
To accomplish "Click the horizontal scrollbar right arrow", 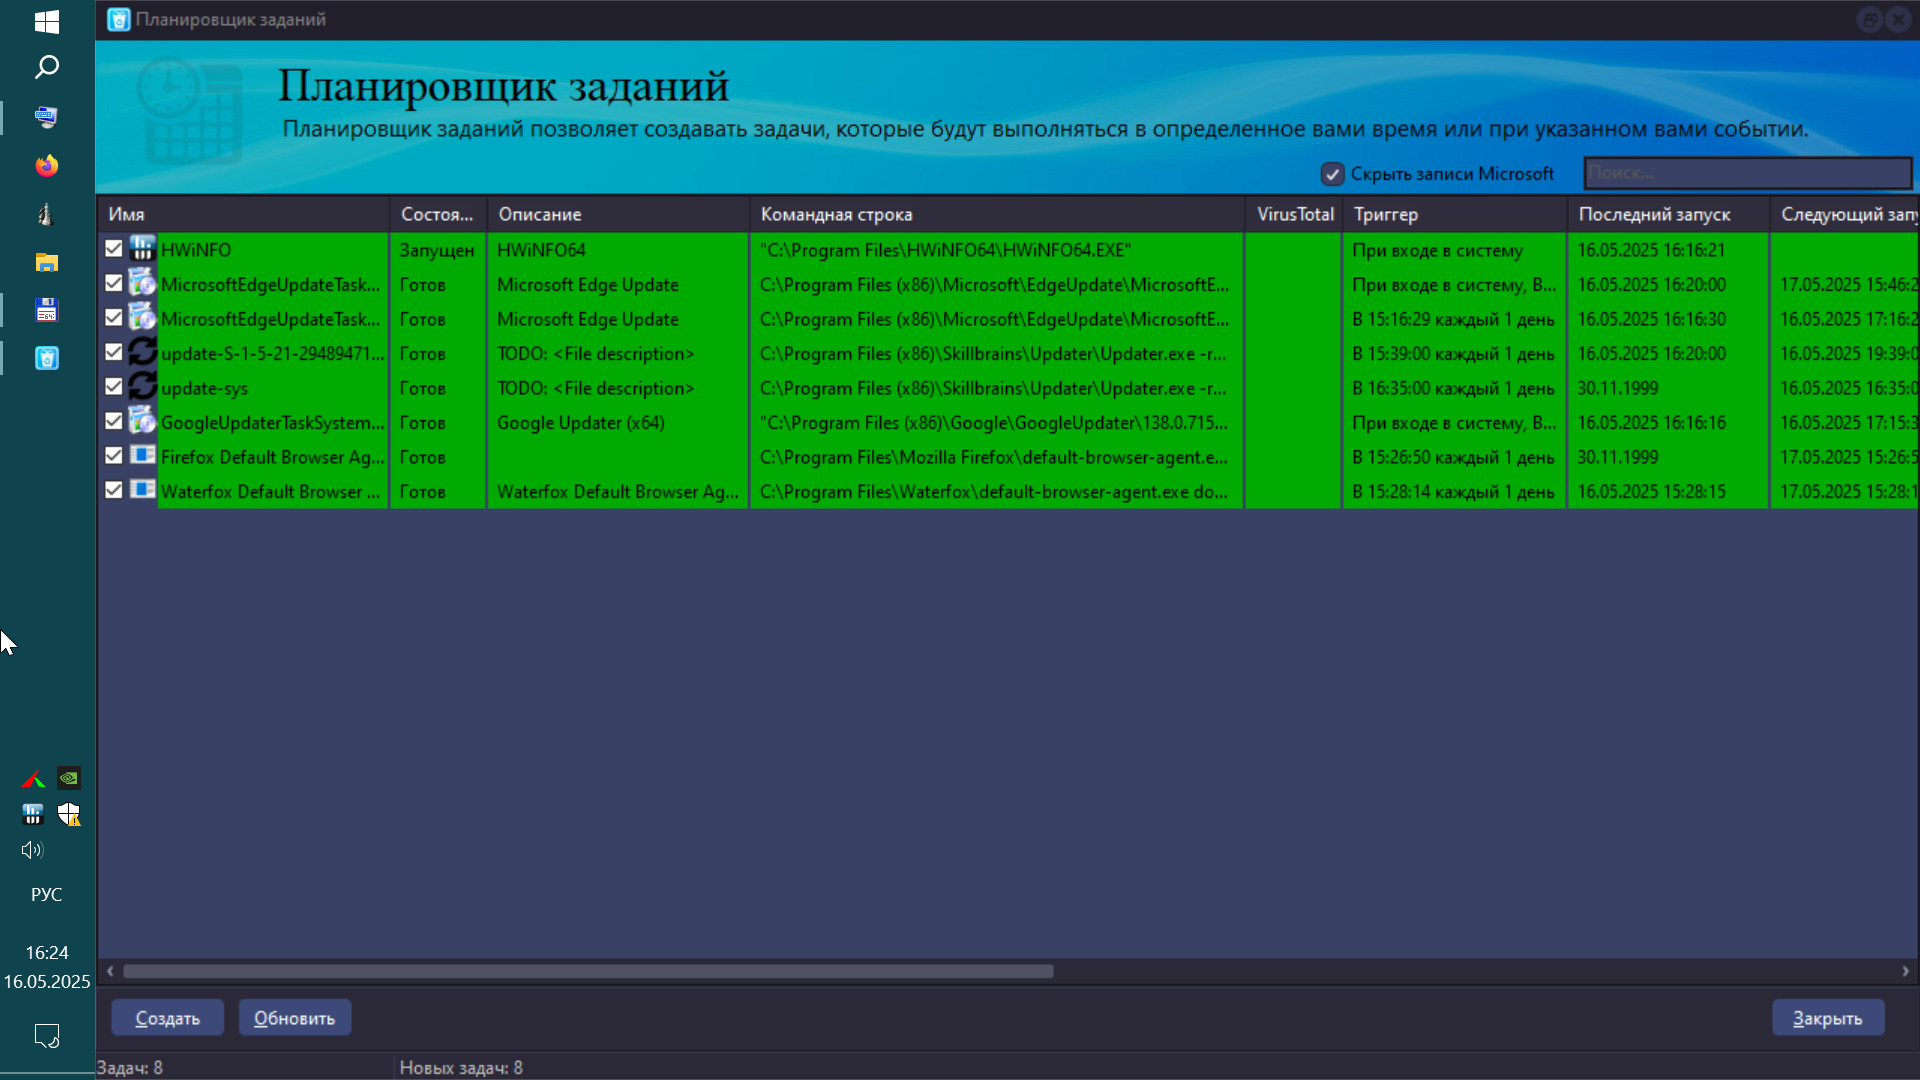I will (1905, 971).
